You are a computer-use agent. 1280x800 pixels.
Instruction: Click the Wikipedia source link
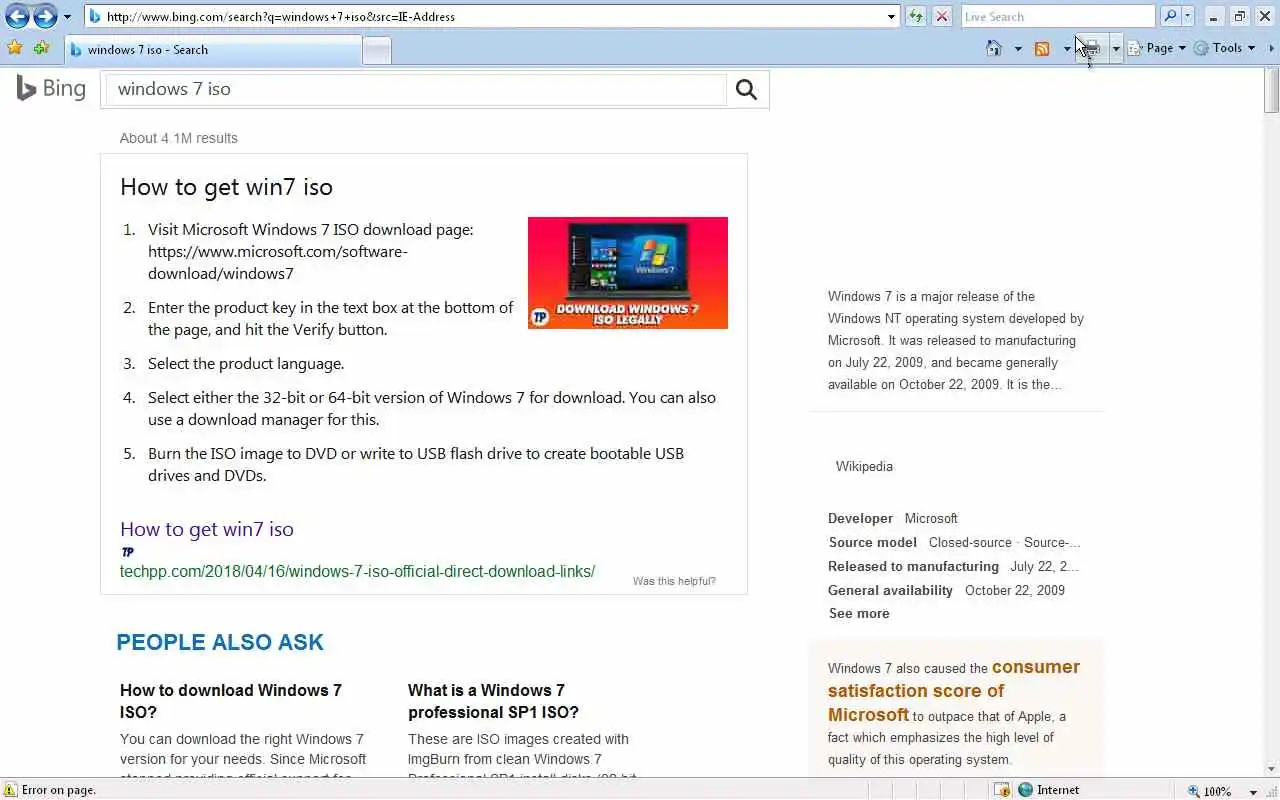pyautogui.click(x=864, y=466)
